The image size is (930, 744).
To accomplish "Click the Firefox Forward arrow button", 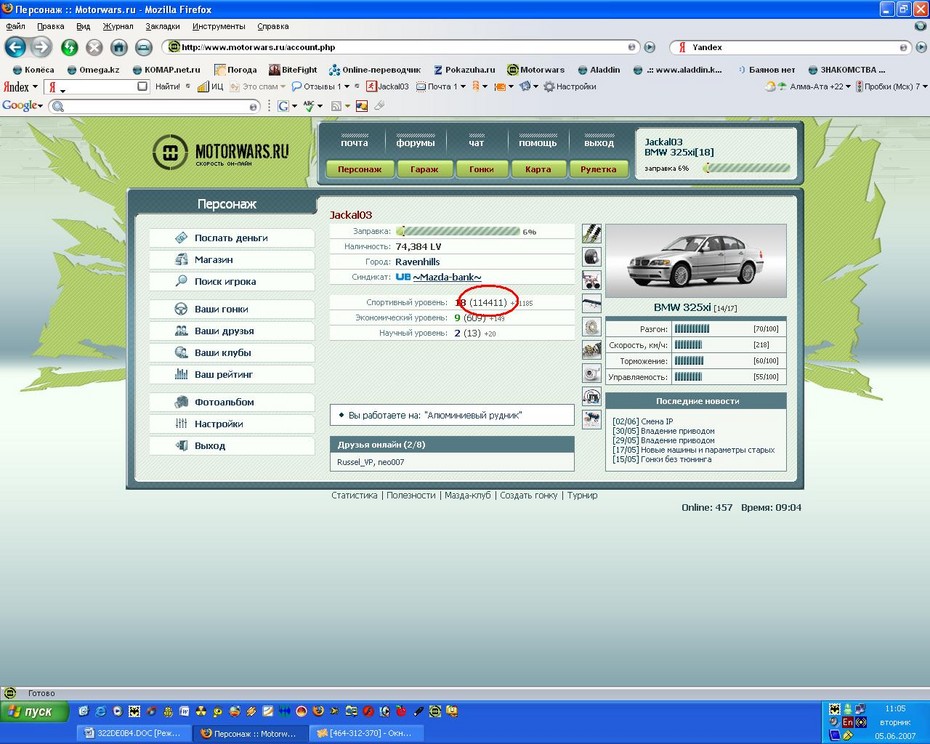I will click(42, 47).
